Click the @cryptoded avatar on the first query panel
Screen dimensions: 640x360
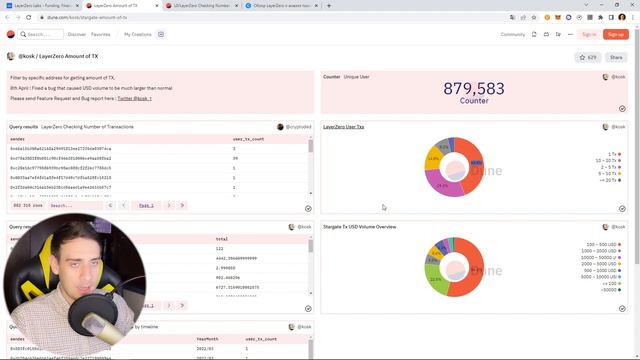(280, 127)
